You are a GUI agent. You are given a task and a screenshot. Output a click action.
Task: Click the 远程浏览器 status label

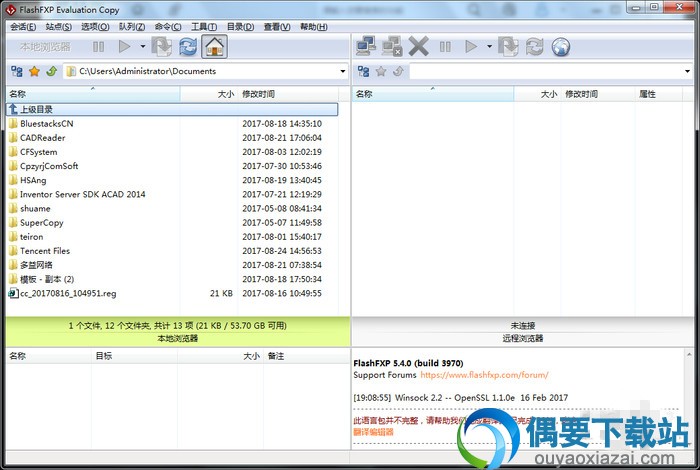pos(523,338)
